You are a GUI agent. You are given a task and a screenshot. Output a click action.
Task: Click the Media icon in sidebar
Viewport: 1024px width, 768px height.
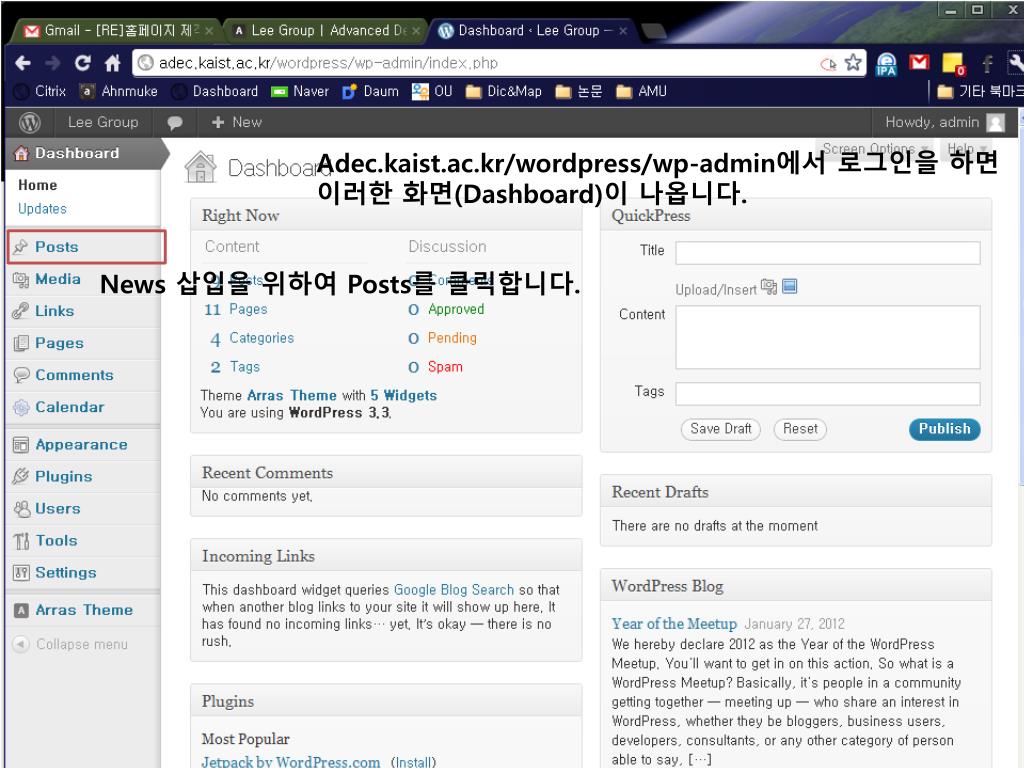[x=21, y=280]
